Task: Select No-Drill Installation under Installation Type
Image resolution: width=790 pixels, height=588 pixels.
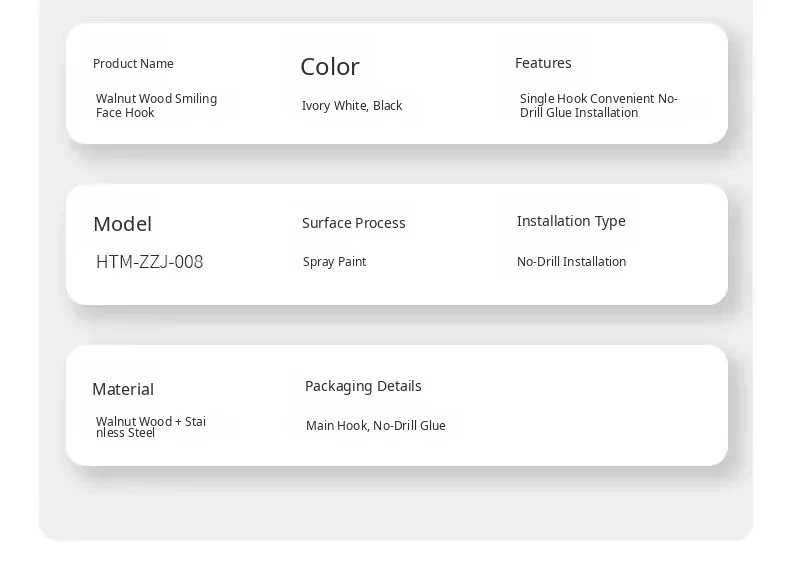Action: tap(571, 262)
